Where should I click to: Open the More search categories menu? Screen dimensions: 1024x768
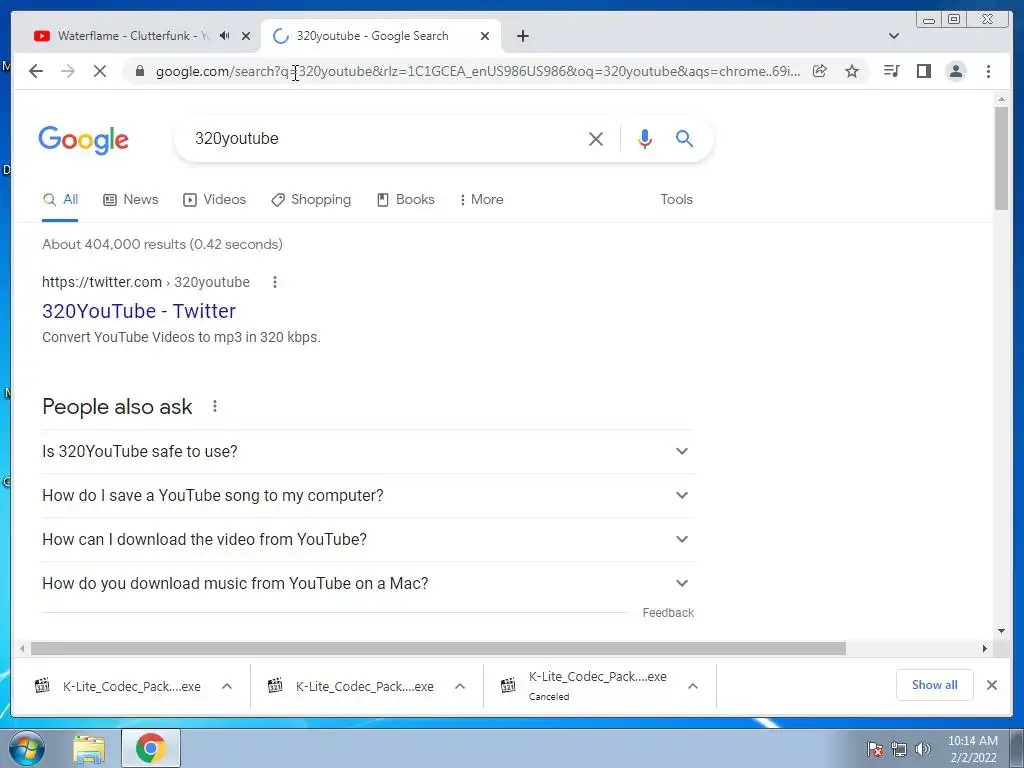(481, 200)
